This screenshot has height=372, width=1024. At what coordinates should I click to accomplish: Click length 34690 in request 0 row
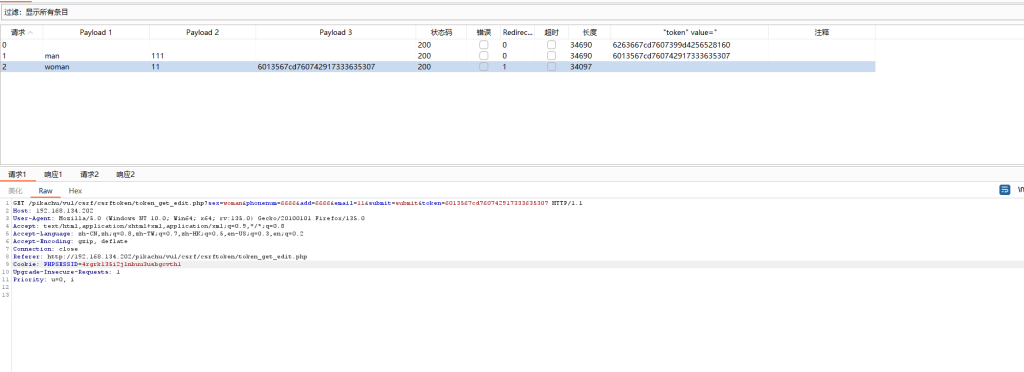click(581, 45)
